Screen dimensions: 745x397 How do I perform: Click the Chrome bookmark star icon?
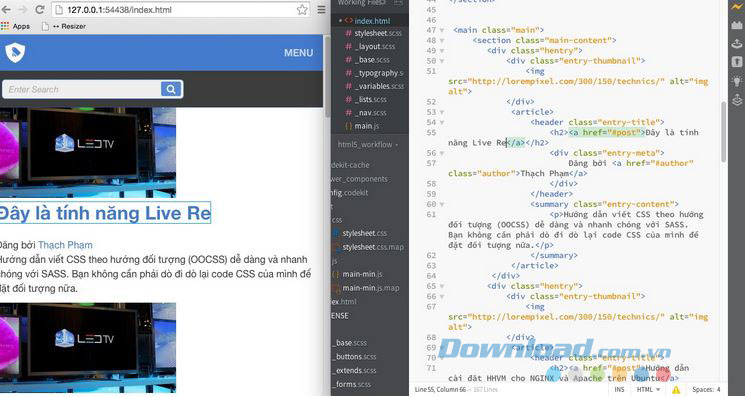click(302, 9)
